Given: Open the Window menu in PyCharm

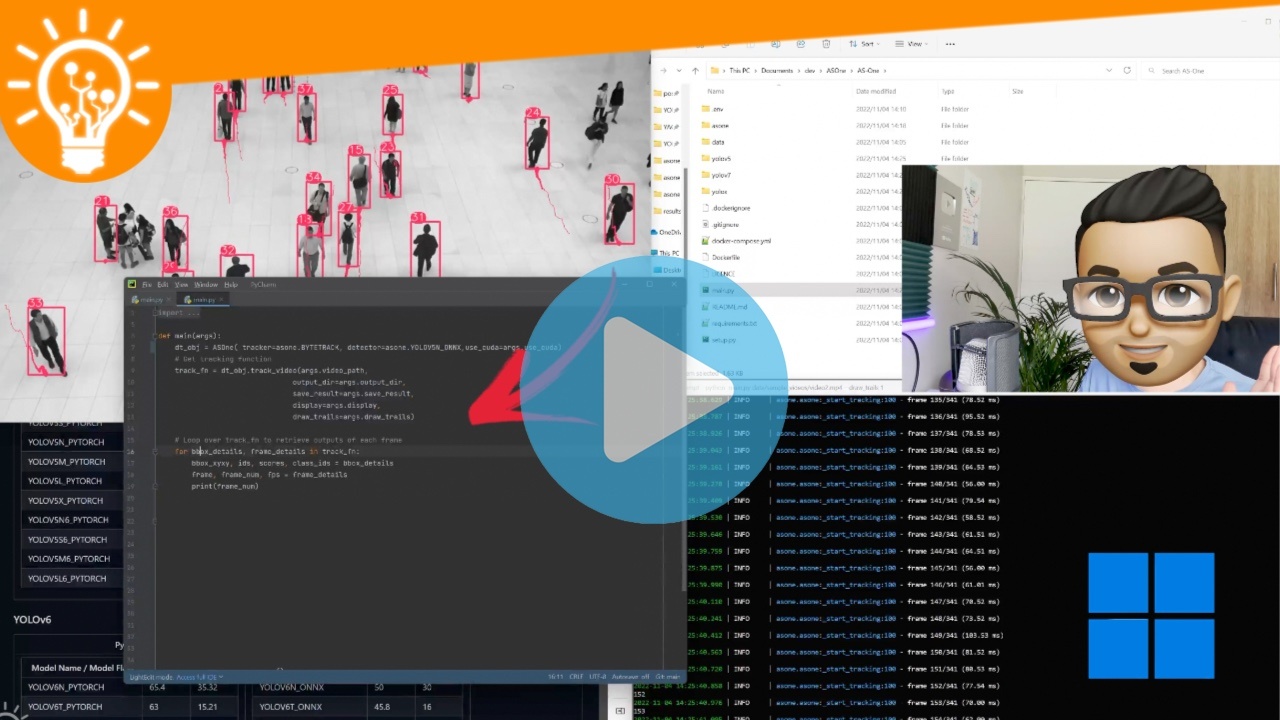Looking at the screenshot, I should pyautogui.click(x=206, y=285).
